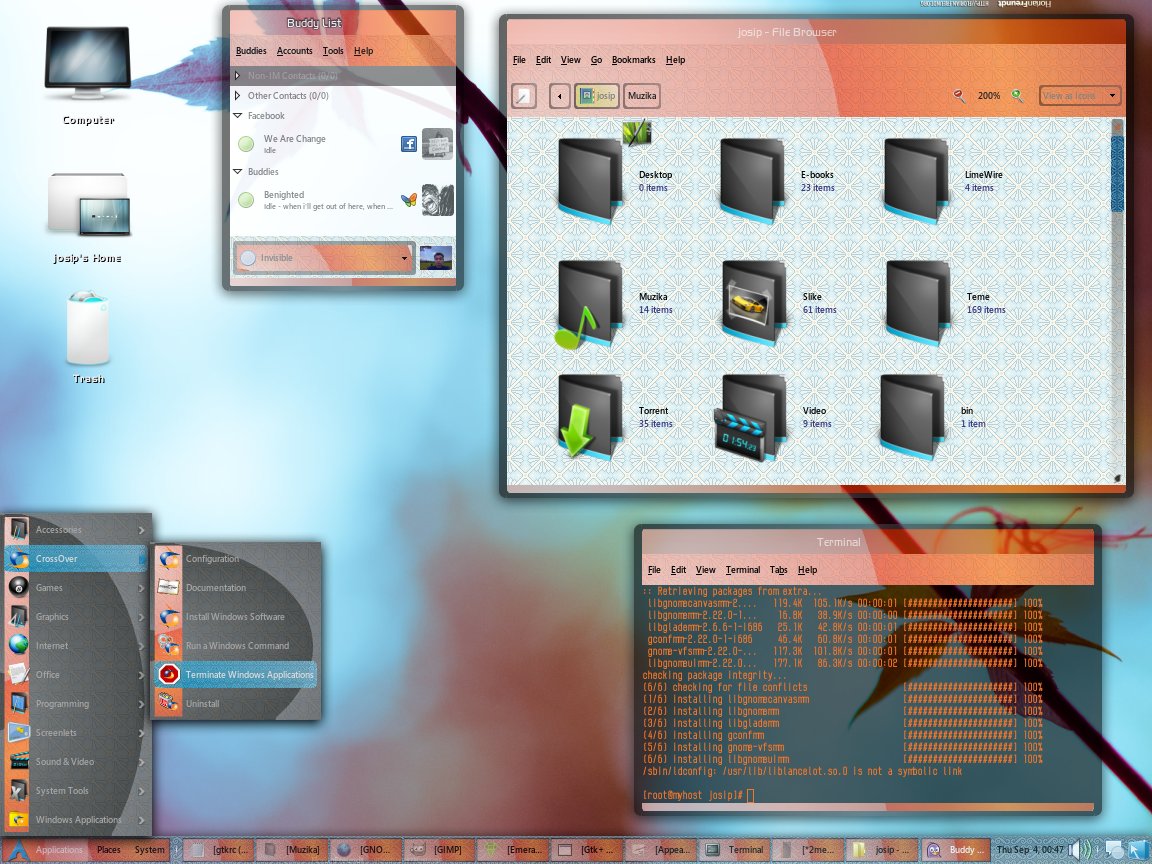
Task: Click the Facebook protocol icon beside We Are Change
Action: 408,144
